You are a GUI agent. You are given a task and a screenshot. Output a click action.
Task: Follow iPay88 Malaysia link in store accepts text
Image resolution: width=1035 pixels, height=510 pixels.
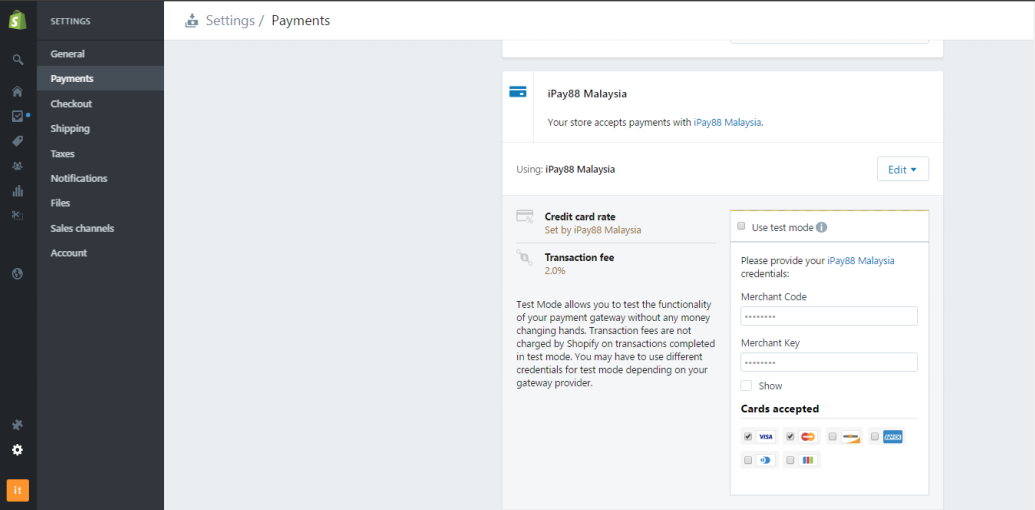[x=727, y=122]
